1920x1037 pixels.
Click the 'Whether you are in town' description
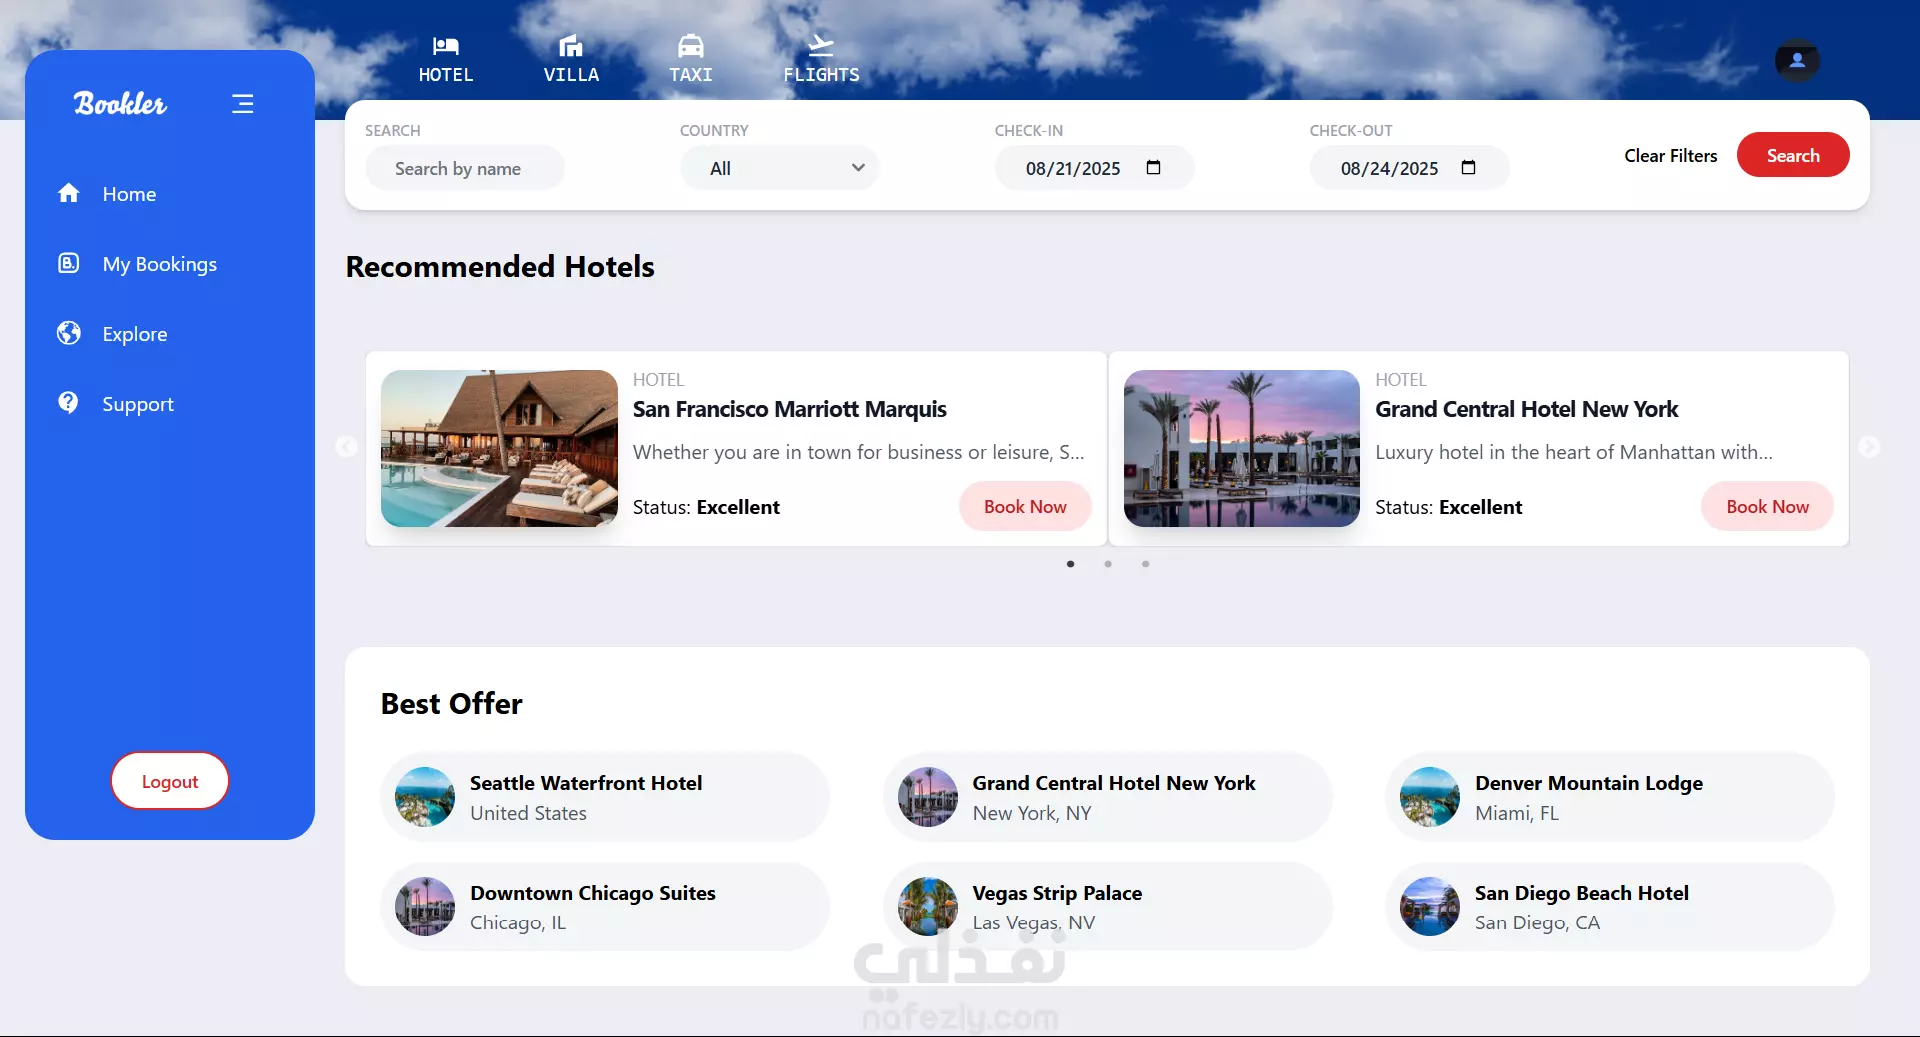coord(858,452)
